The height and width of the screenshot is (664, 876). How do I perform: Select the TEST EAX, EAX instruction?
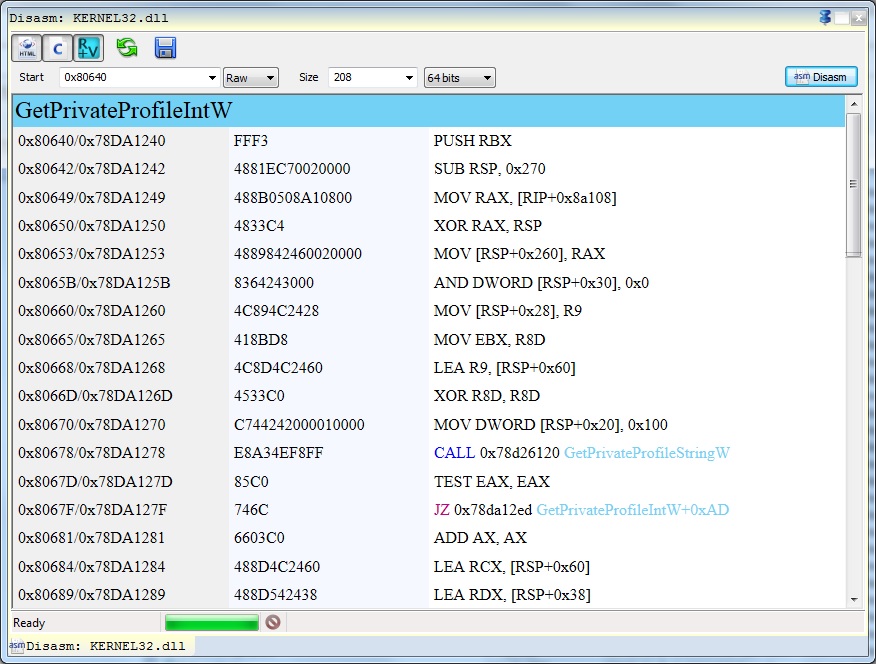492,481
